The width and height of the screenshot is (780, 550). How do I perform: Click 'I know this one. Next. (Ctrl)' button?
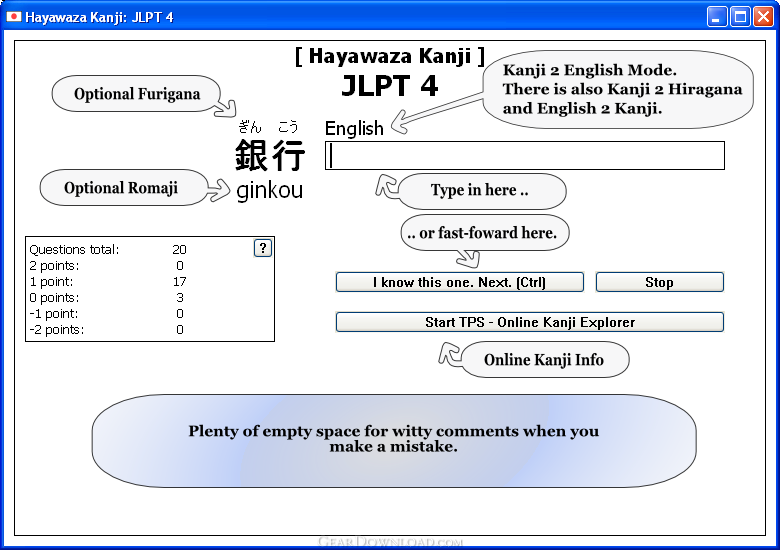point(460,282)
